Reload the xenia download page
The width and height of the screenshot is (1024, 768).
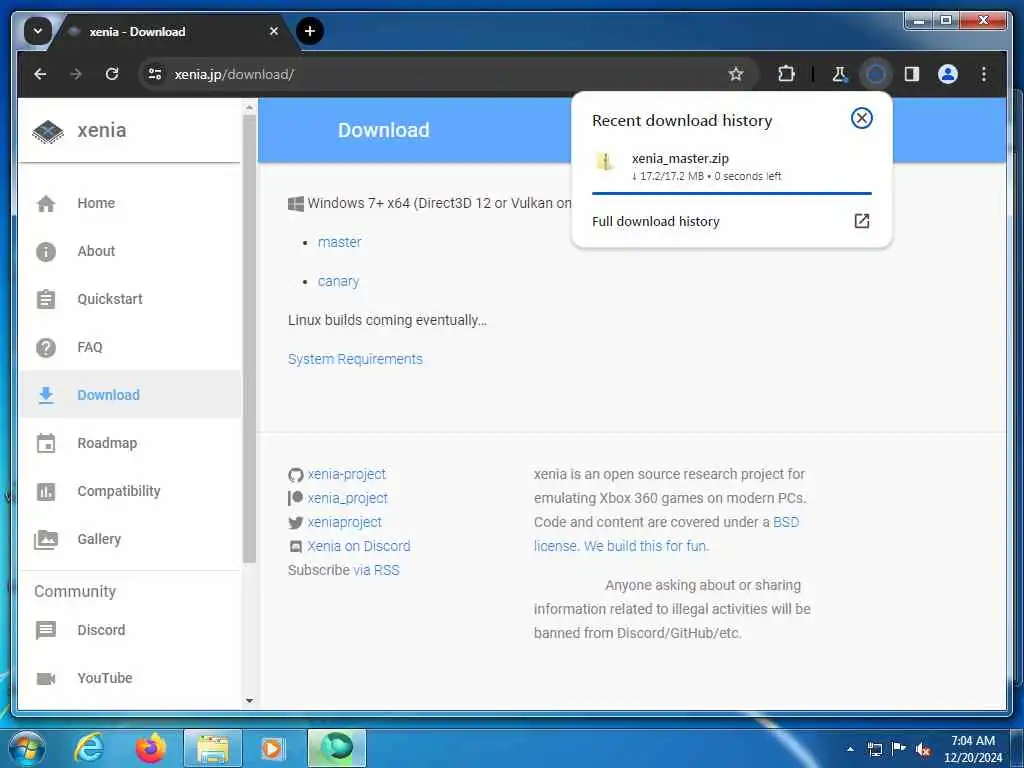point(112,74)
